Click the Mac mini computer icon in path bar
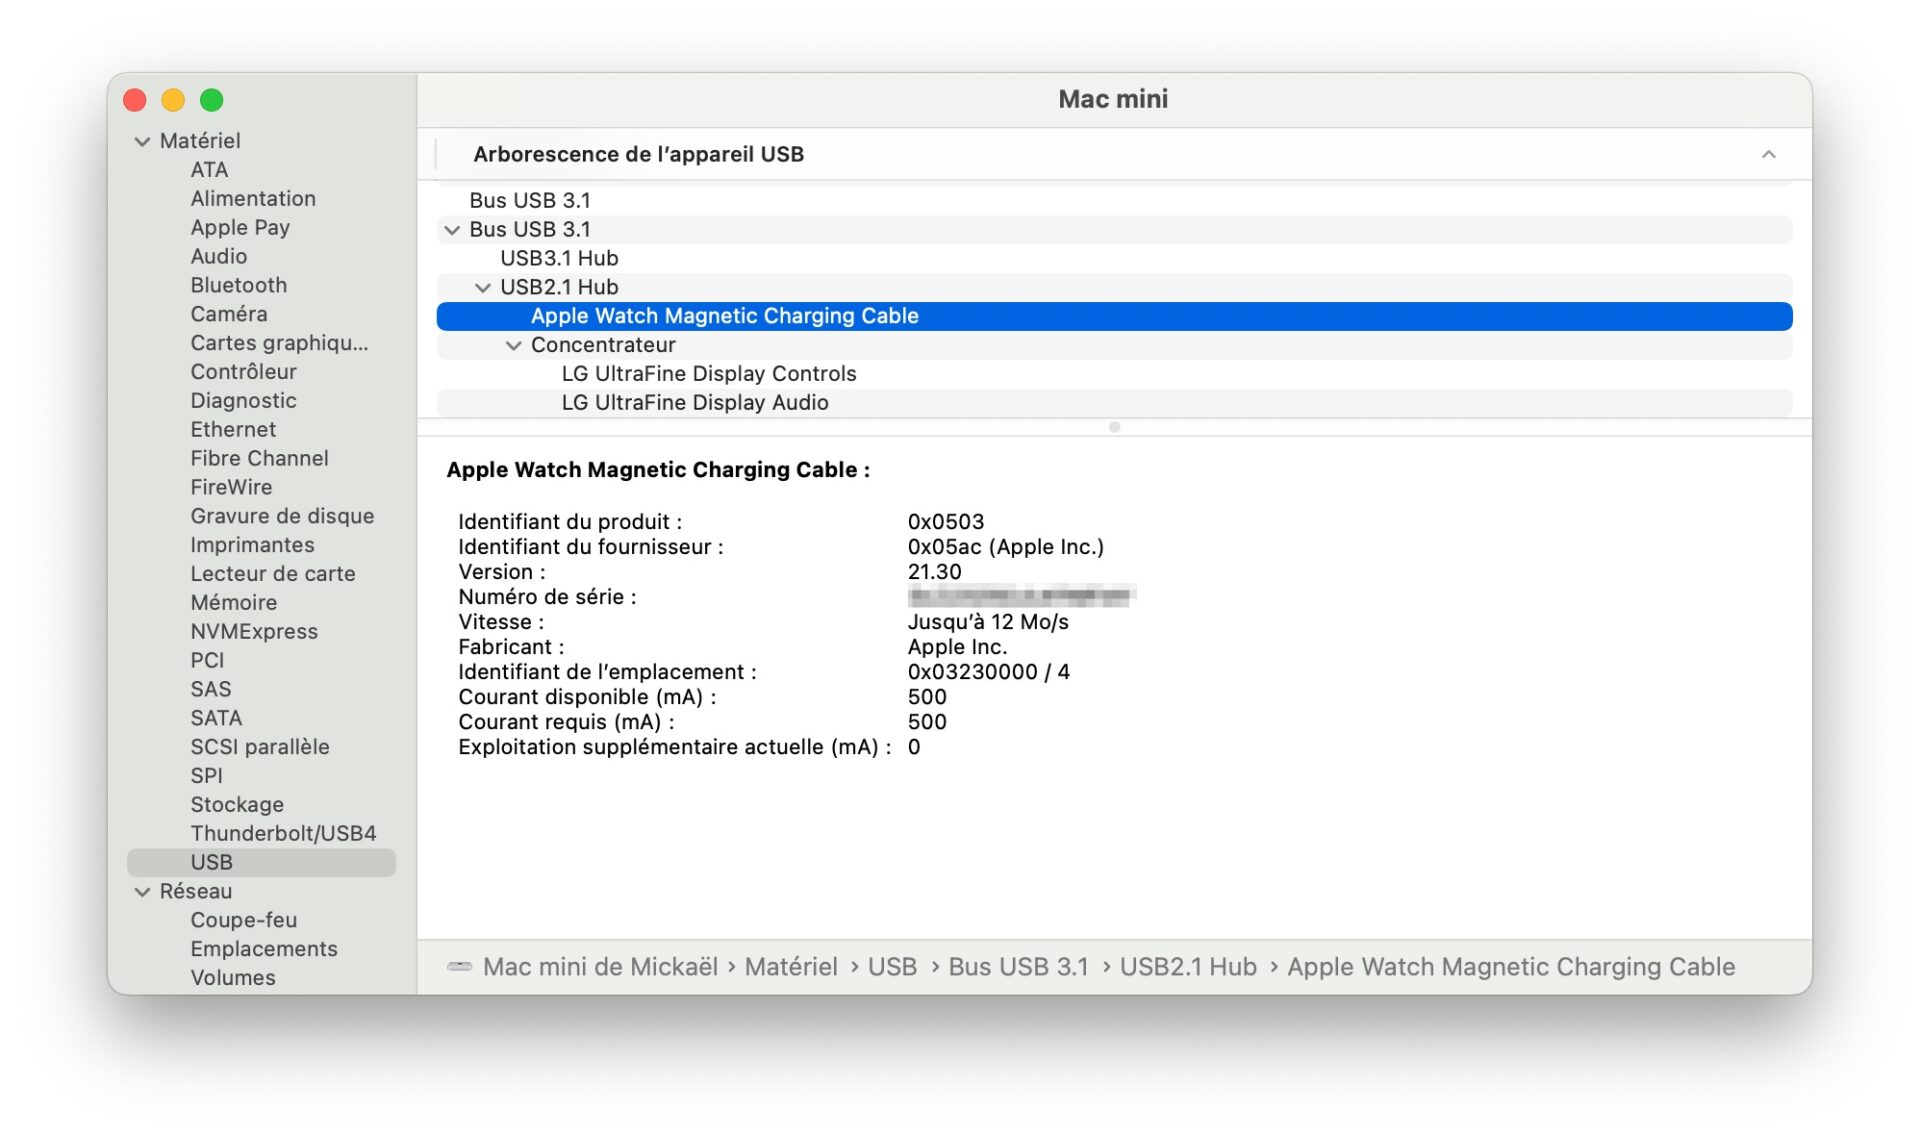Viewport: 1920px width, 1137px height. click(x=460, y=967)
